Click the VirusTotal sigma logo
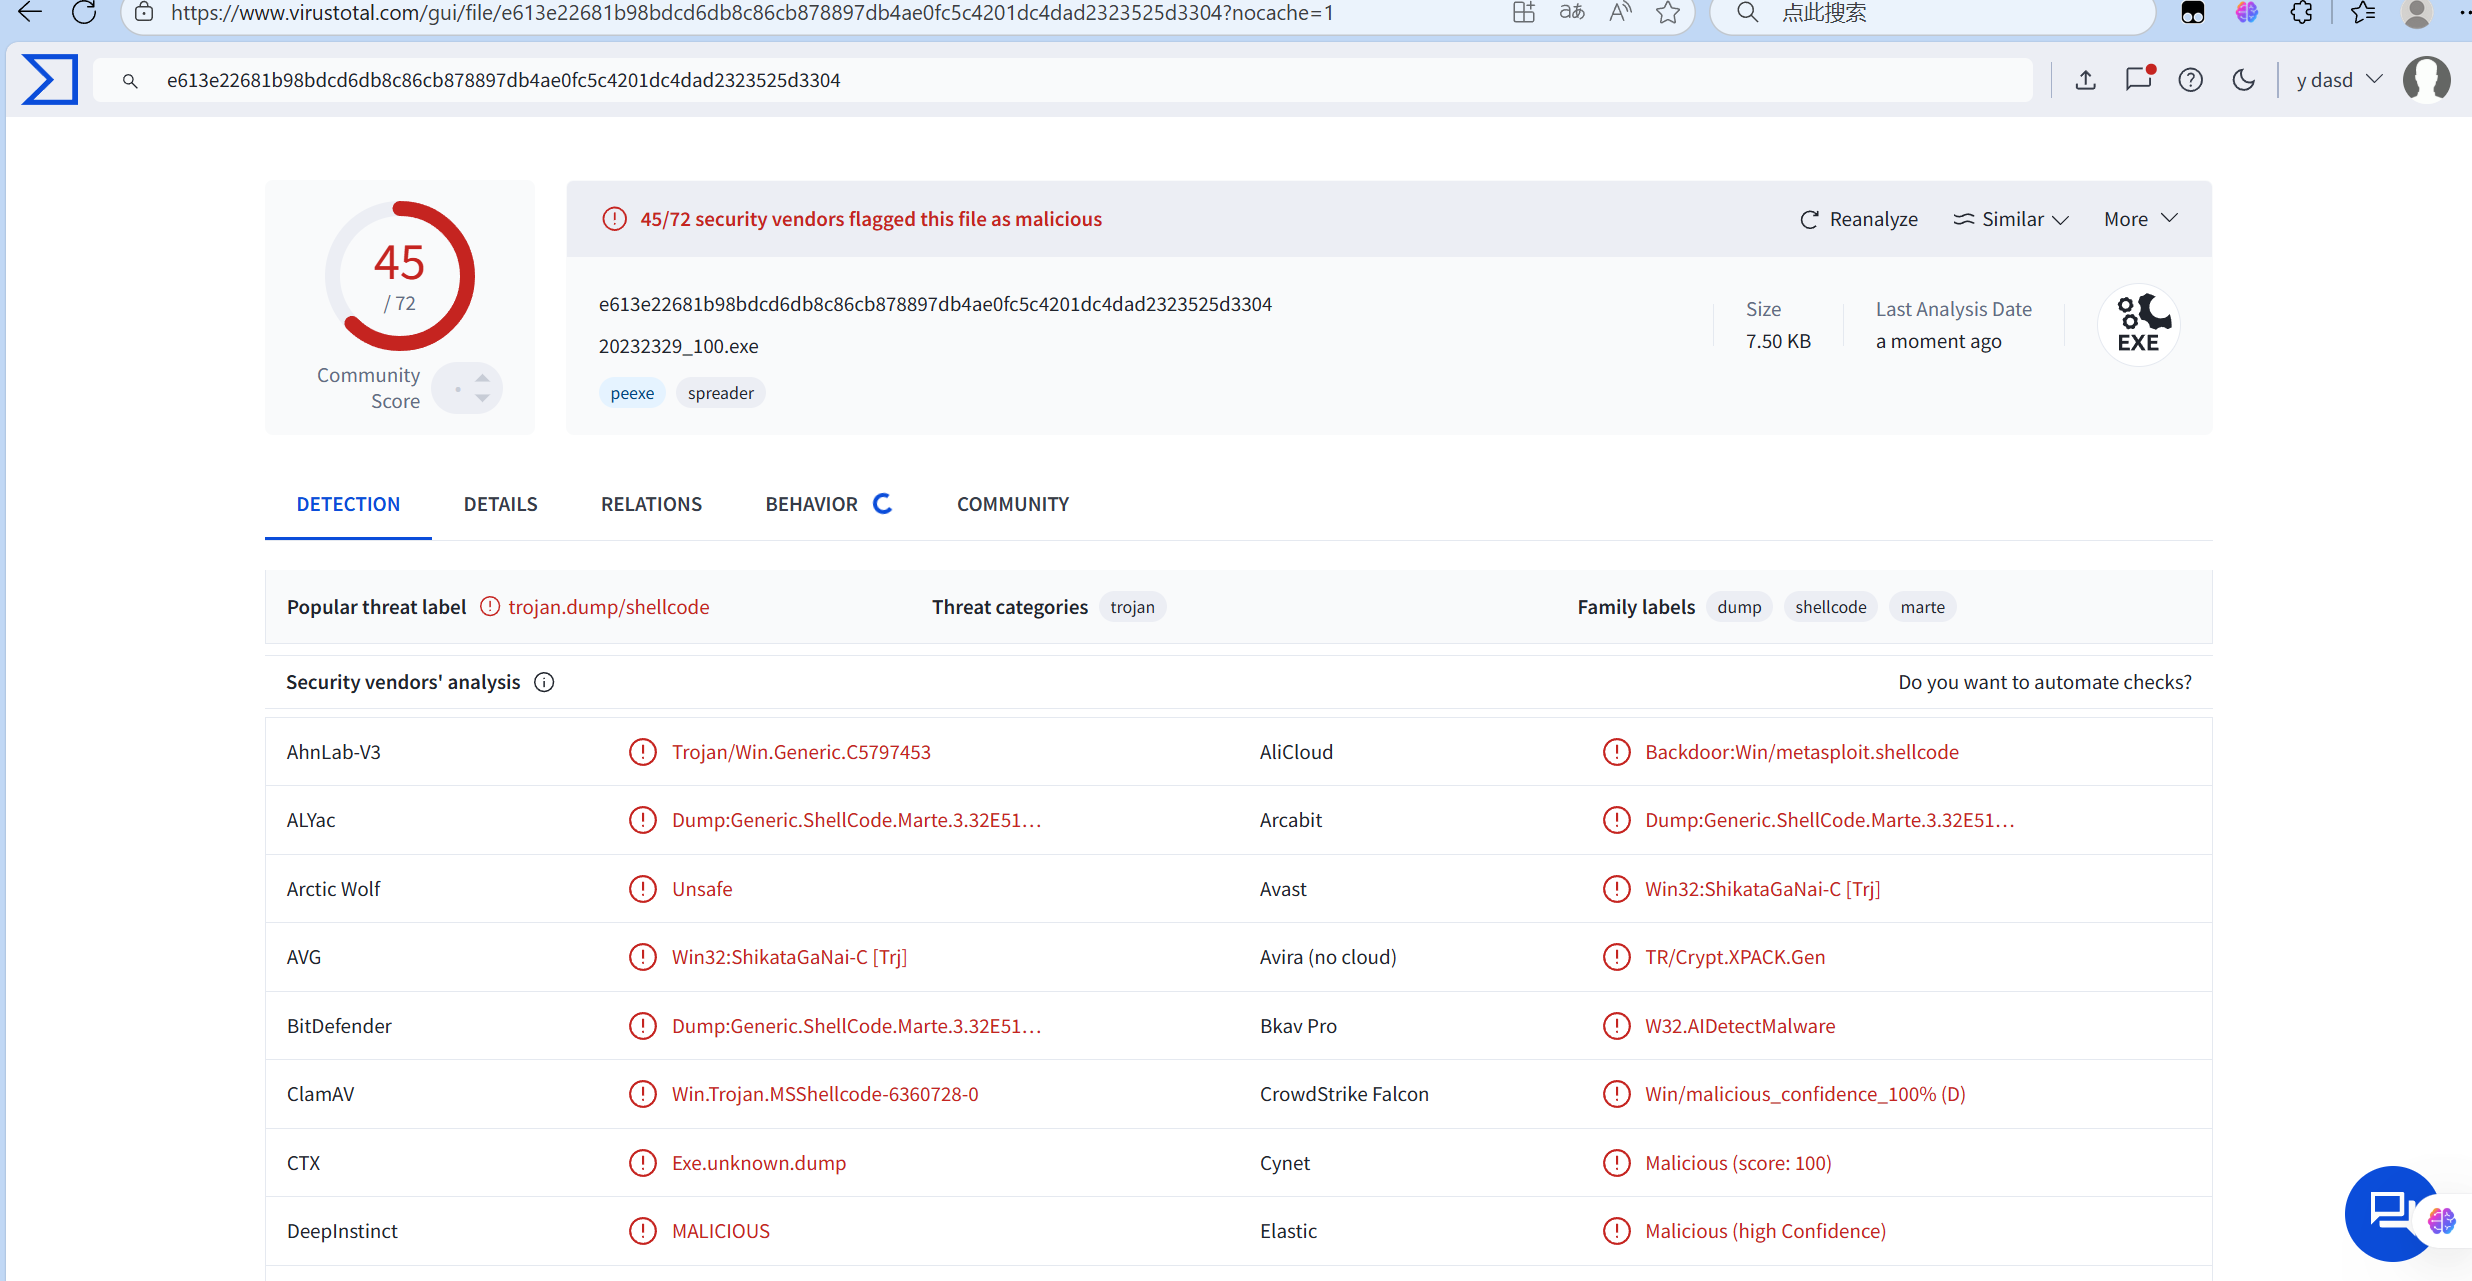 pos(49,80)
